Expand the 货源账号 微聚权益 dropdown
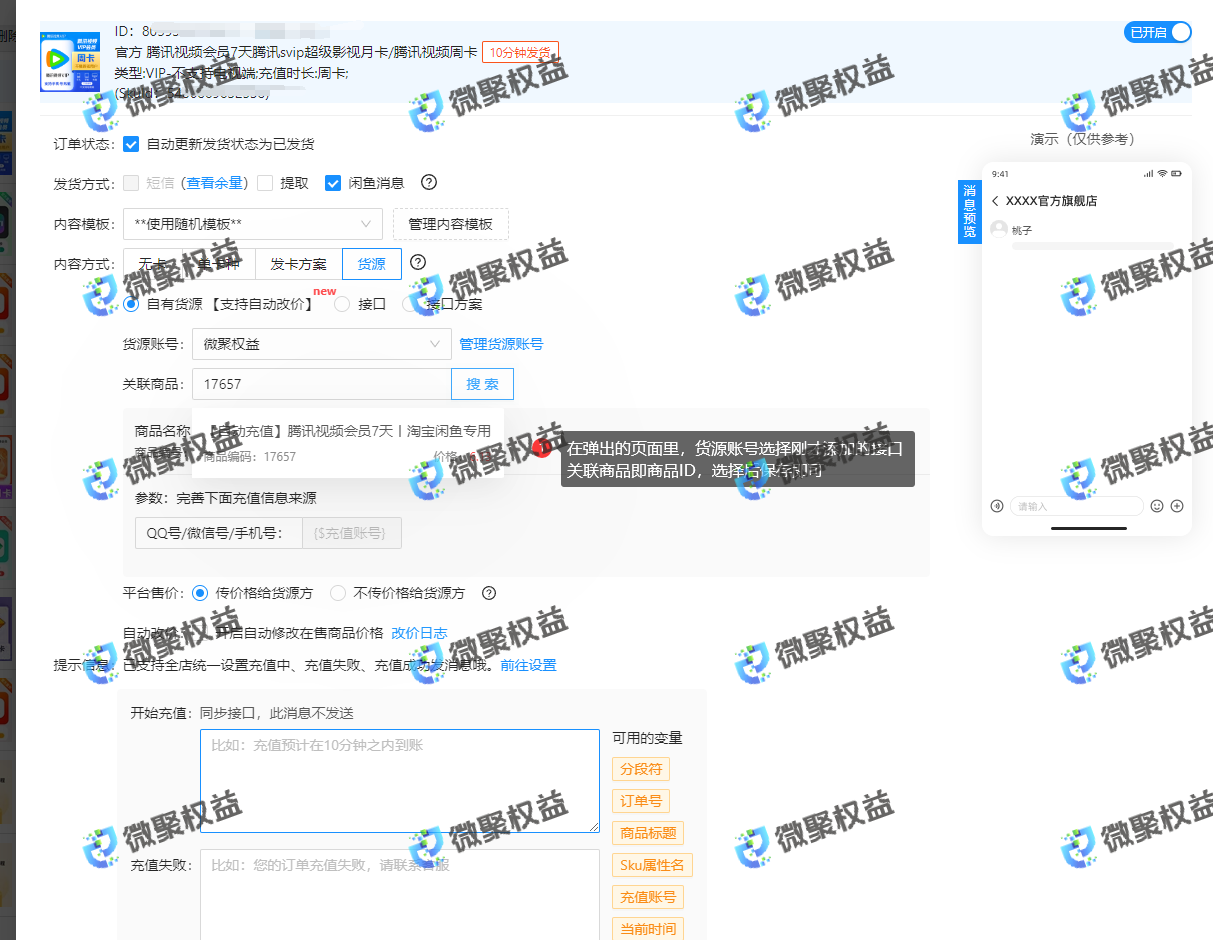Image resolution: width=1213 pixels, height=940 pixels. [321, 344]
